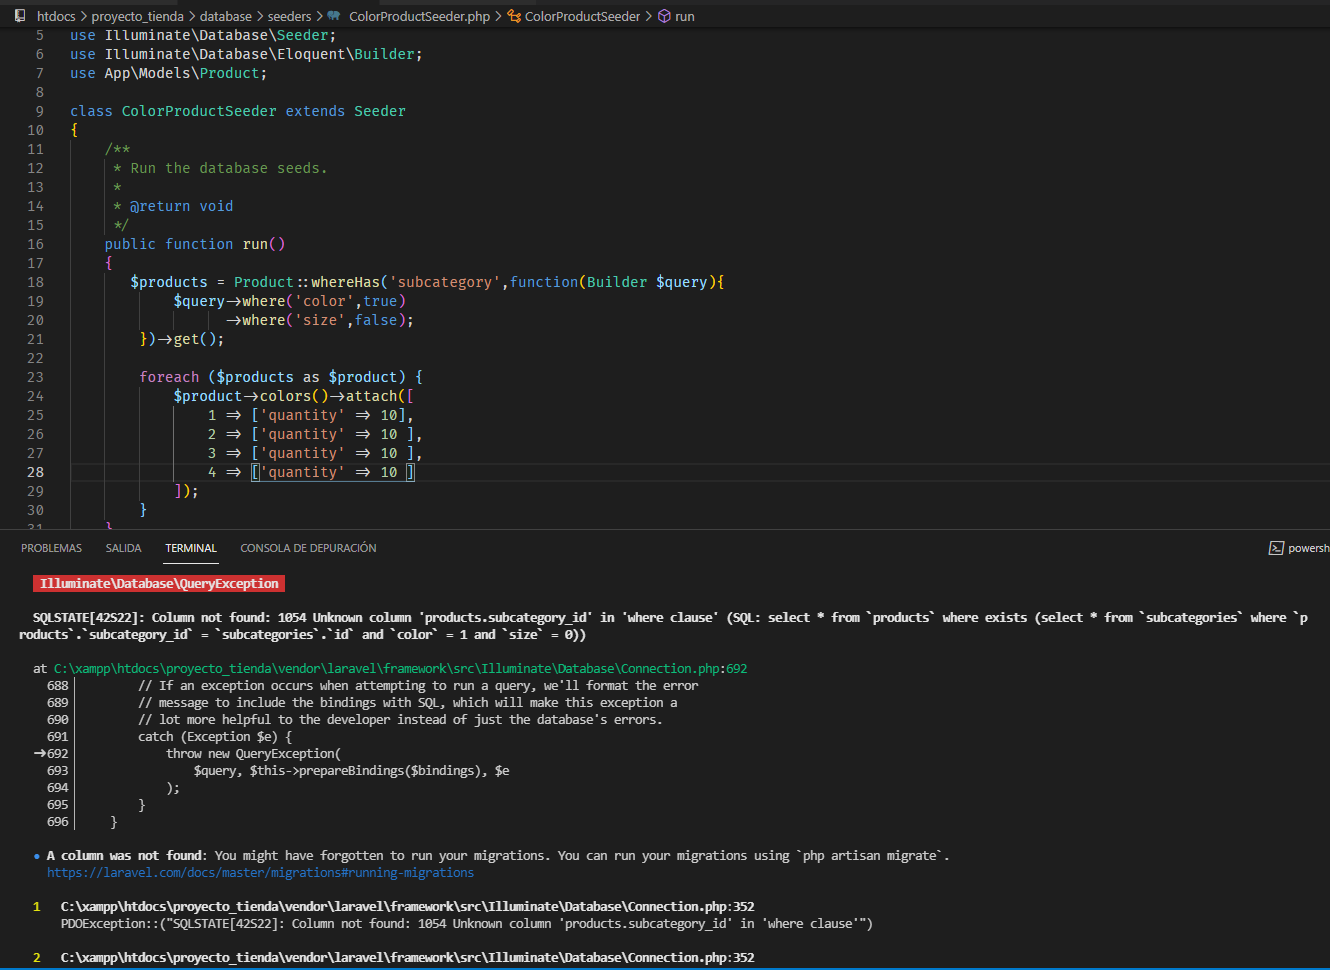Switch to the SALIDA tab
This screenshot has height=970, width=1330.
[124, 548]
